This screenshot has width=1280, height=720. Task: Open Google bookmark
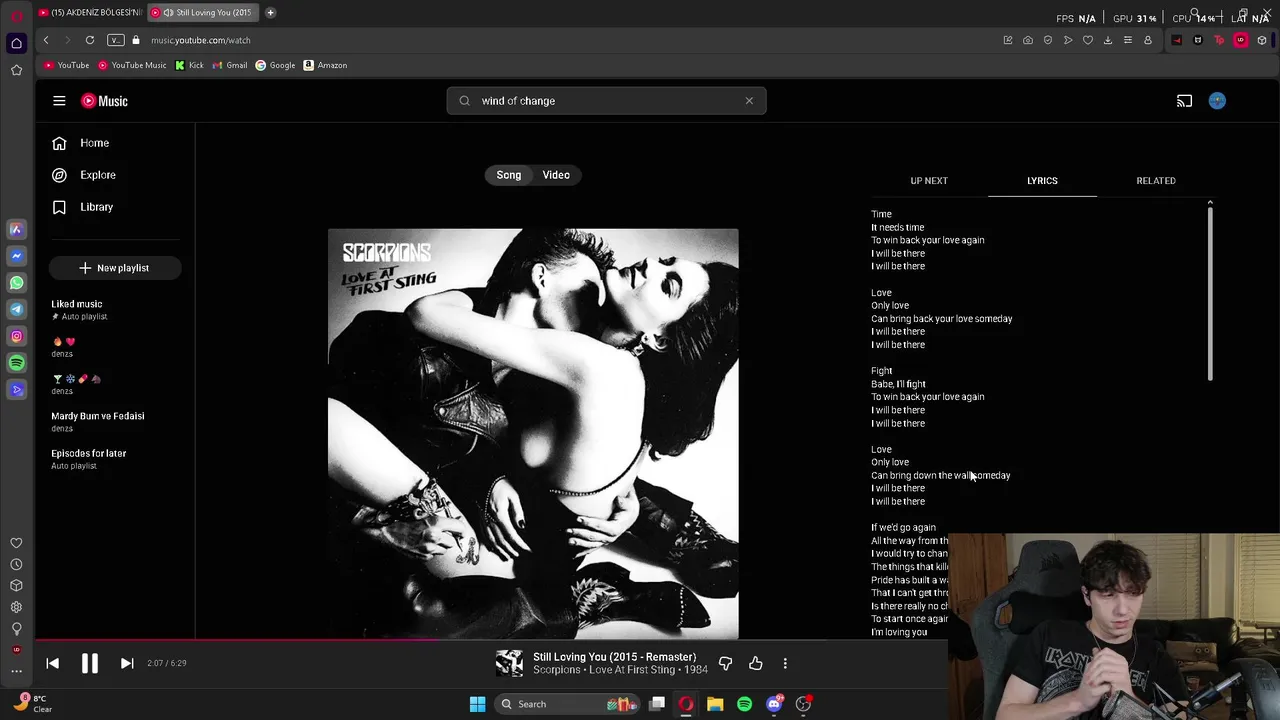(275, 65)
